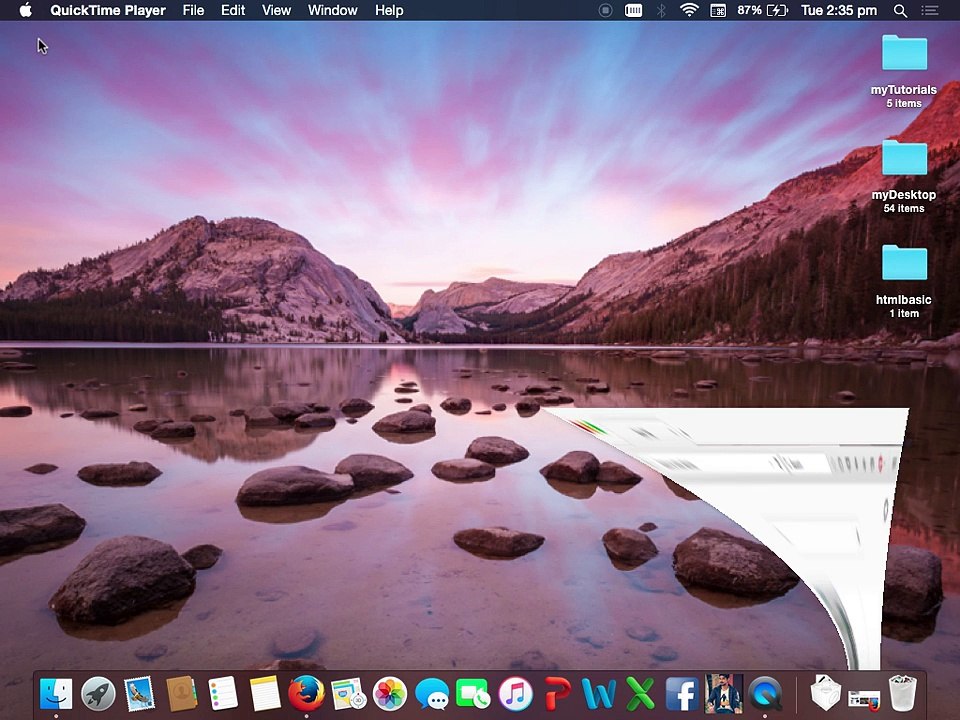Image resolution: width=960 pixels, height=720 pixels.
Task: Open the Apple menu
Action: tap(25, 10)
